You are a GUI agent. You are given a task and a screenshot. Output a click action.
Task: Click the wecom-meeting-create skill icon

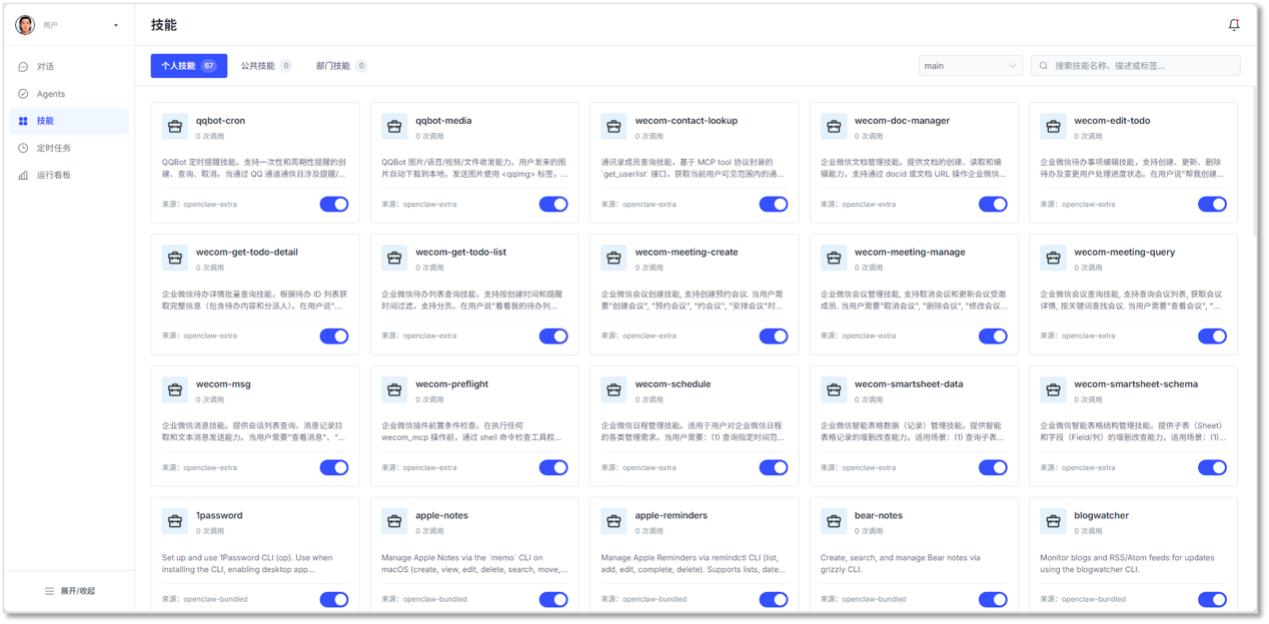pos(614,258)
